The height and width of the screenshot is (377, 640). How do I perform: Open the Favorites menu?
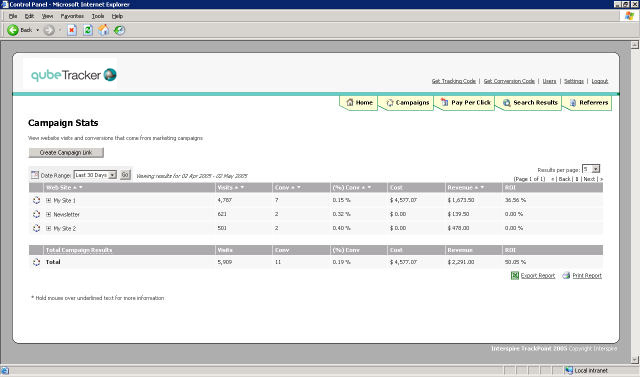click(x=72, y=16)
